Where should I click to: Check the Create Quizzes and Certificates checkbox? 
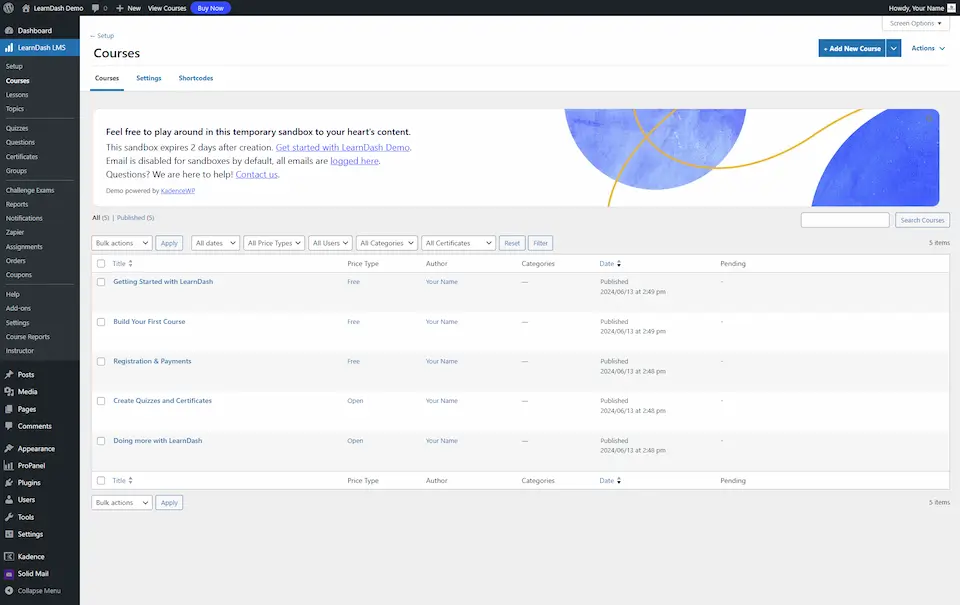click(x=101, y=401)
